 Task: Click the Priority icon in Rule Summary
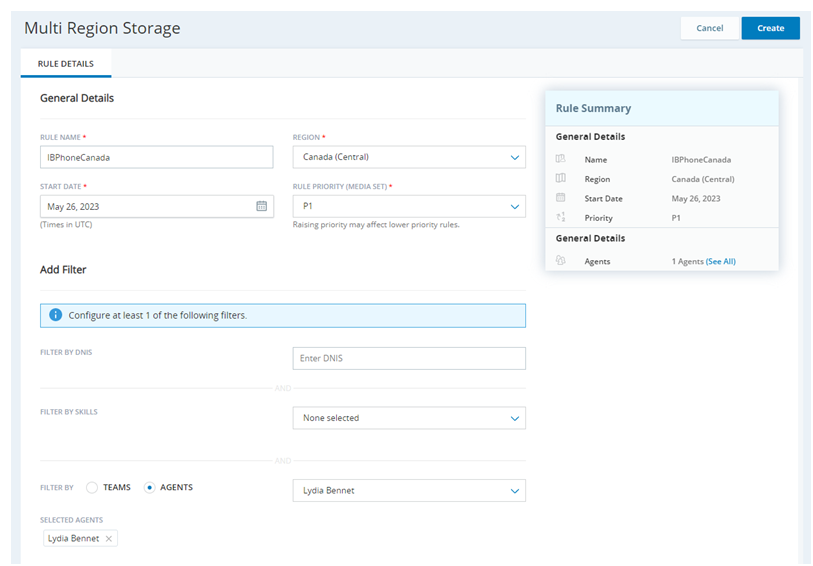click(560, 217)
